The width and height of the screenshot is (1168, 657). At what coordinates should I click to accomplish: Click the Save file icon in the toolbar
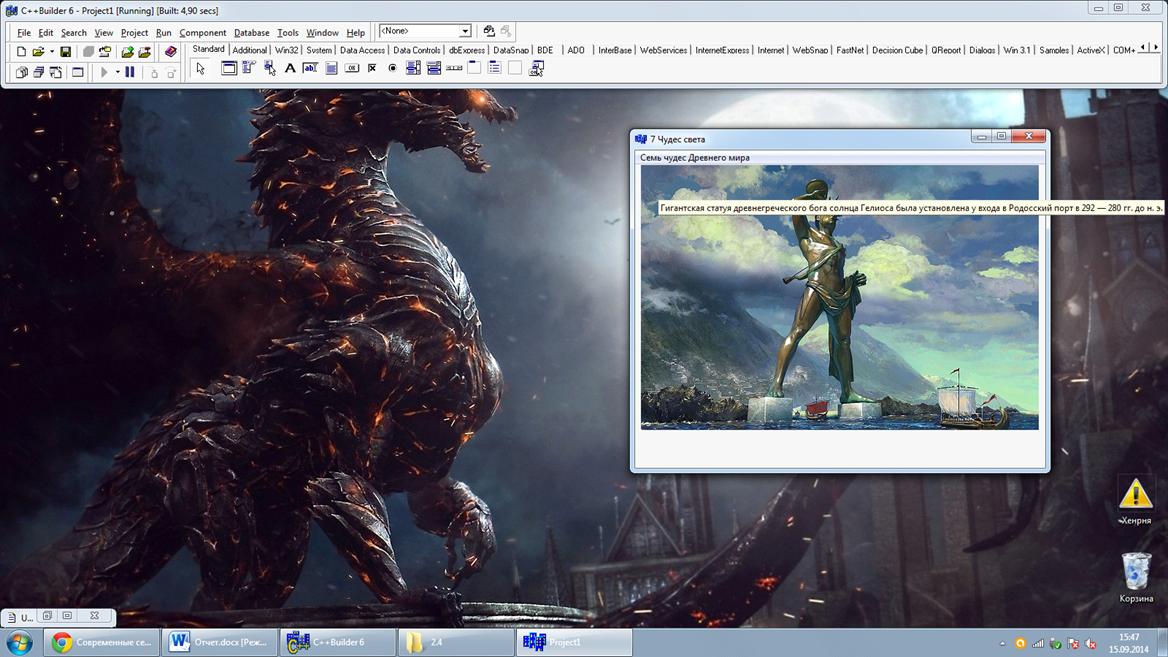(x=65, y=52)
